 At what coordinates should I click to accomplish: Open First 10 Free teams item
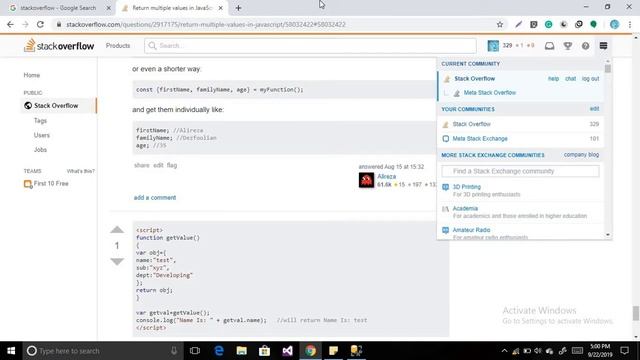47,184
